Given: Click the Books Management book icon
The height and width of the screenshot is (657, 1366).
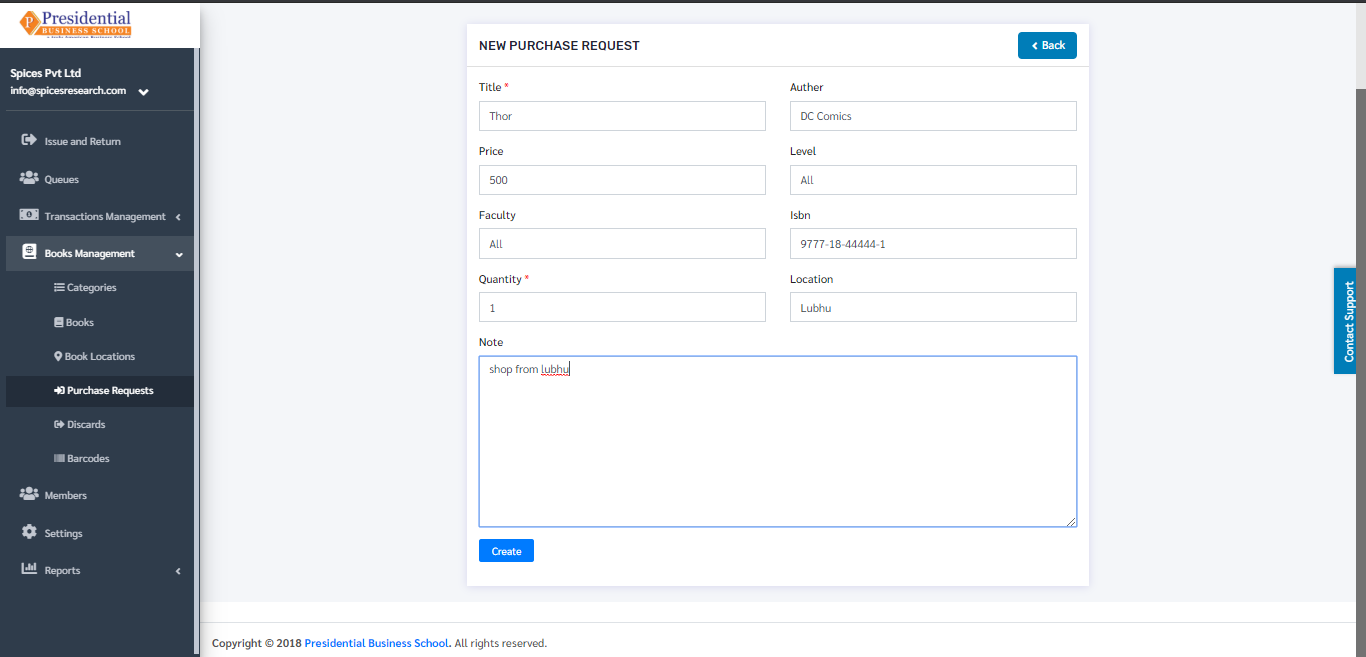Looking at the screenshot, I should 29,252.
